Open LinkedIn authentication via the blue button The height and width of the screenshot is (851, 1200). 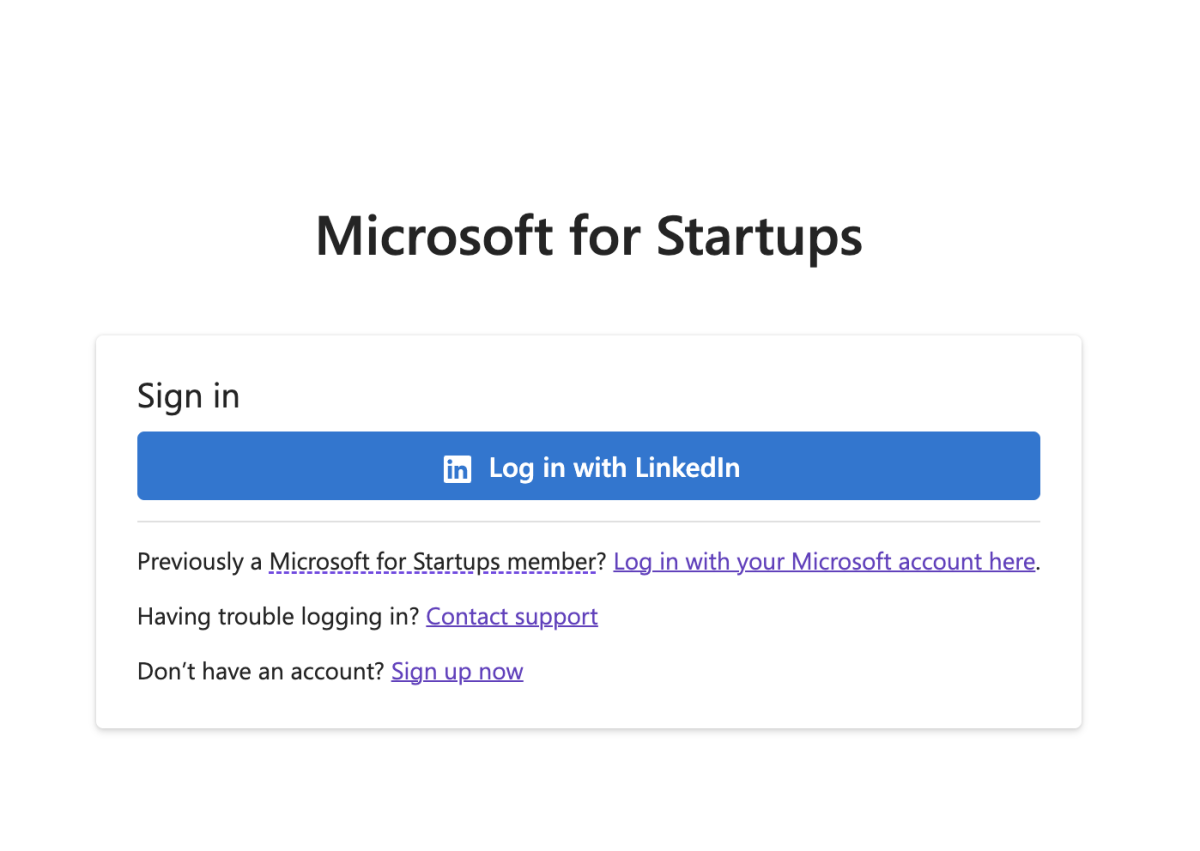[x=589, y=466]
